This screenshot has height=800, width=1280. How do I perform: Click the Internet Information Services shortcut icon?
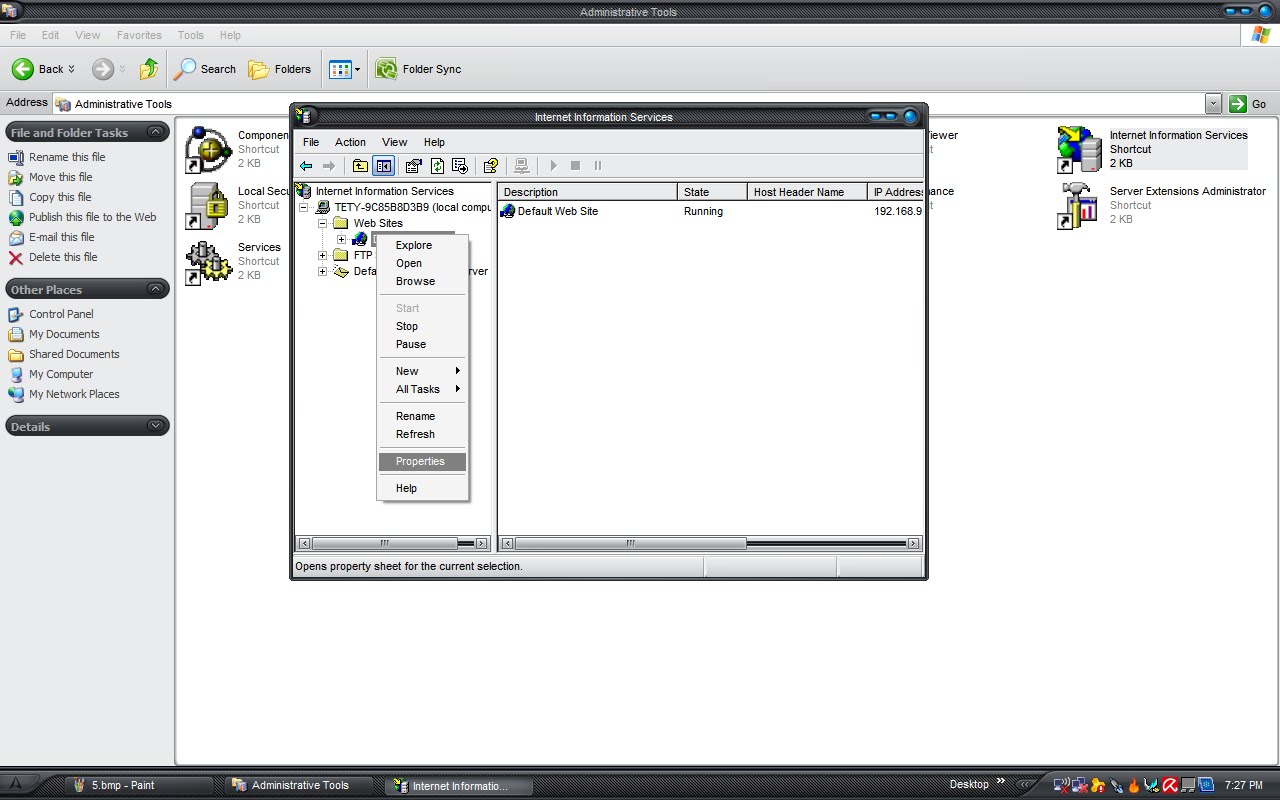(x=1079, y=149)
